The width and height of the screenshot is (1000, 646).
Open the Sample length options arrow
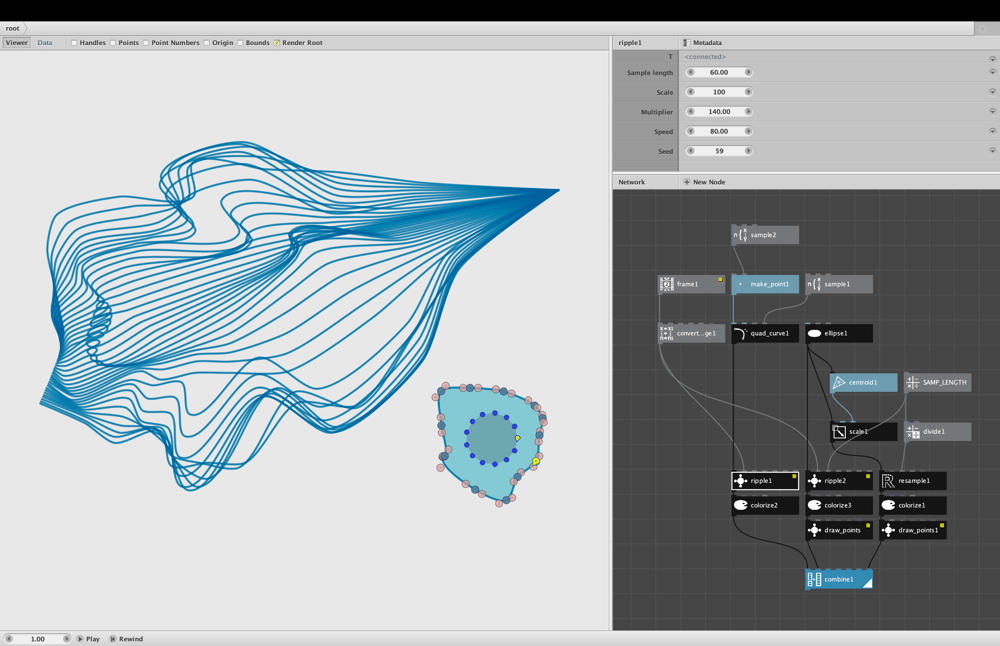click(x=992, y=72)
